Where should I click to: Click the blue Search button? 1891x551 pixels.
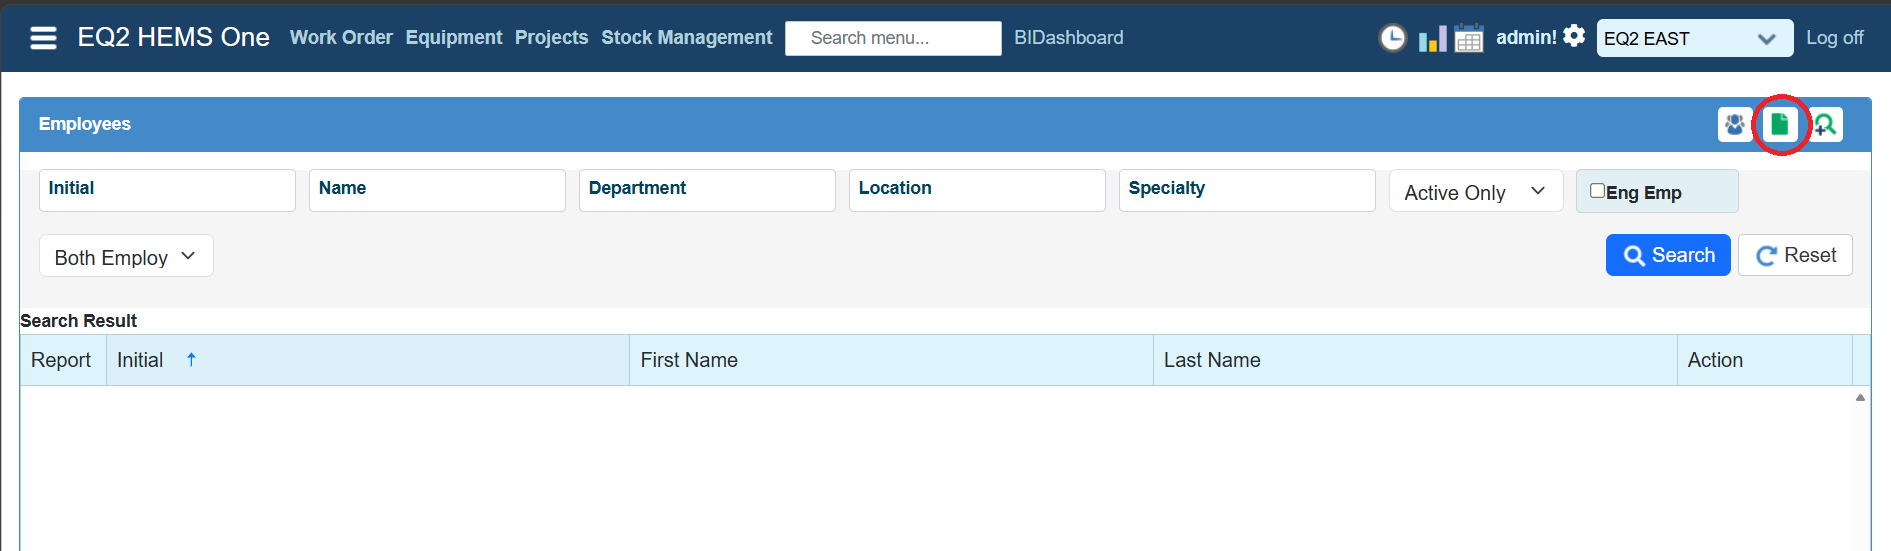(1668, 255)
